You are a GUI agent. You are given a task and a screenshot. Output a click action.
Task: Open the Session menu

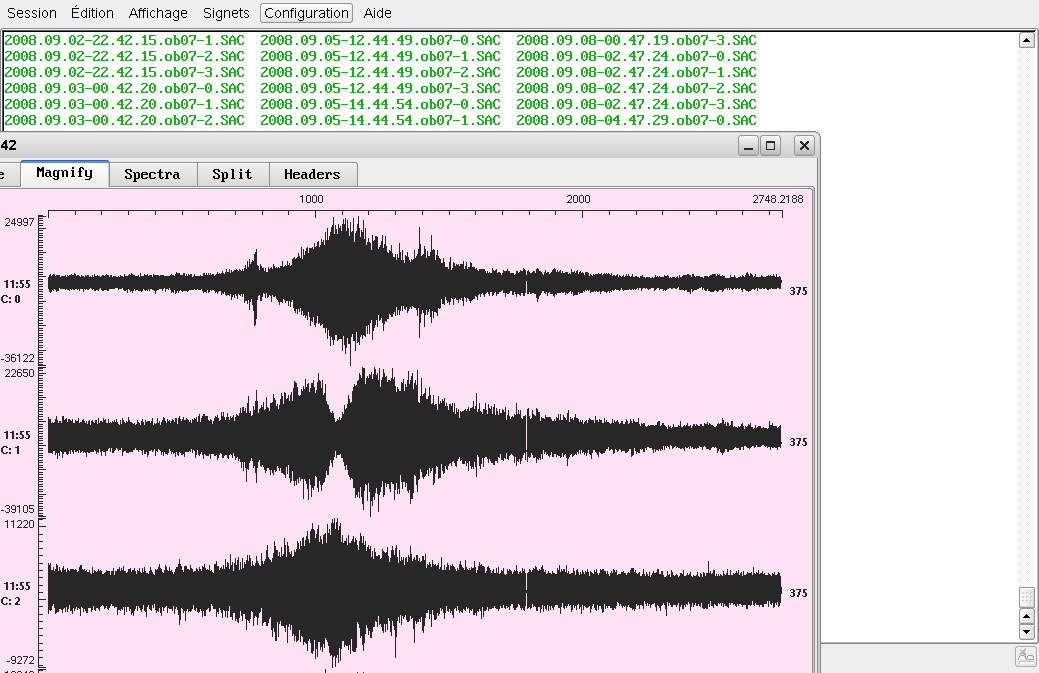coord(32,13)
